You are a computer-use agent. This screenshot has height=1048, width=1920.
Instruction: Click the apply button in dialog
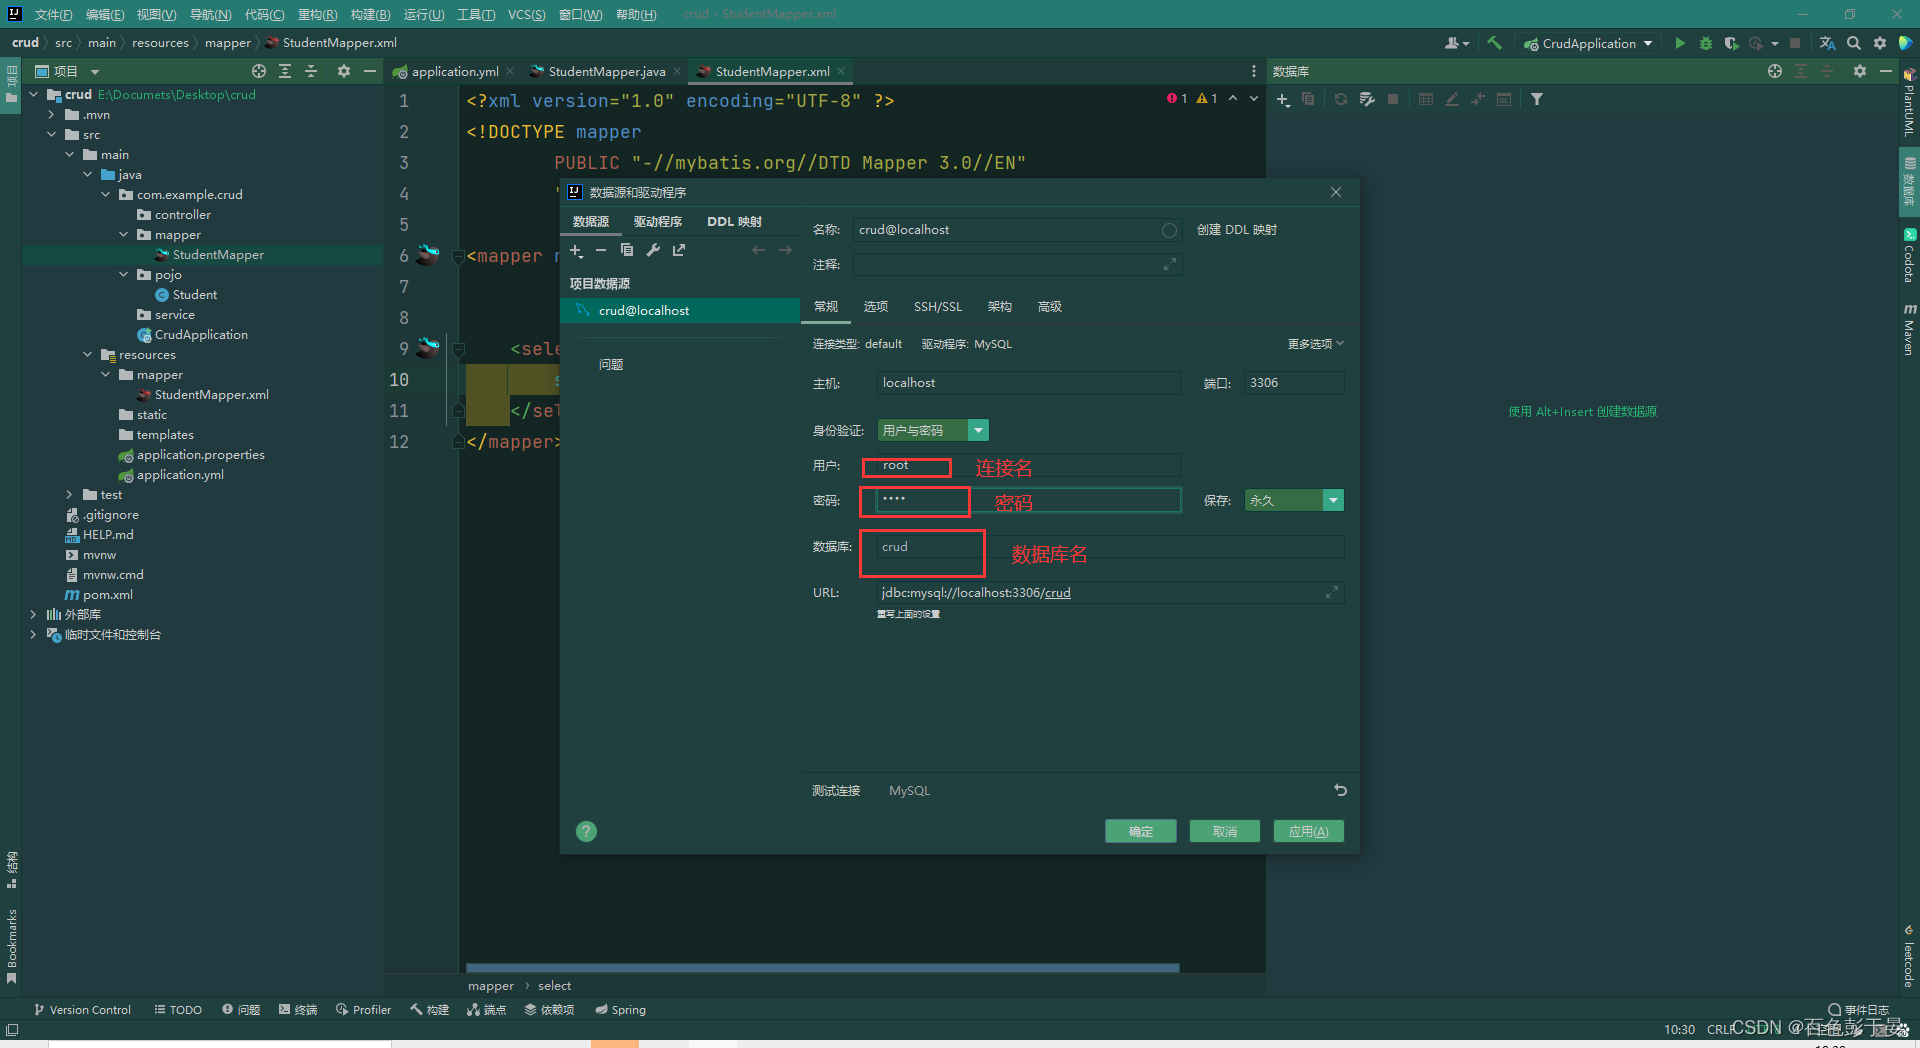coord(1308,832)
